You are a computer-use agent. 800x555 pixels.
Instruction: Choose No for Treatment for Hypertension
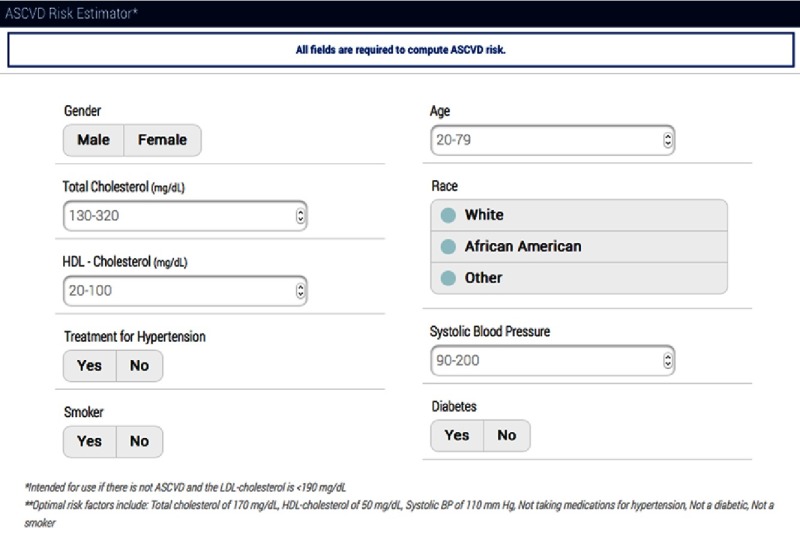point(139,366)
